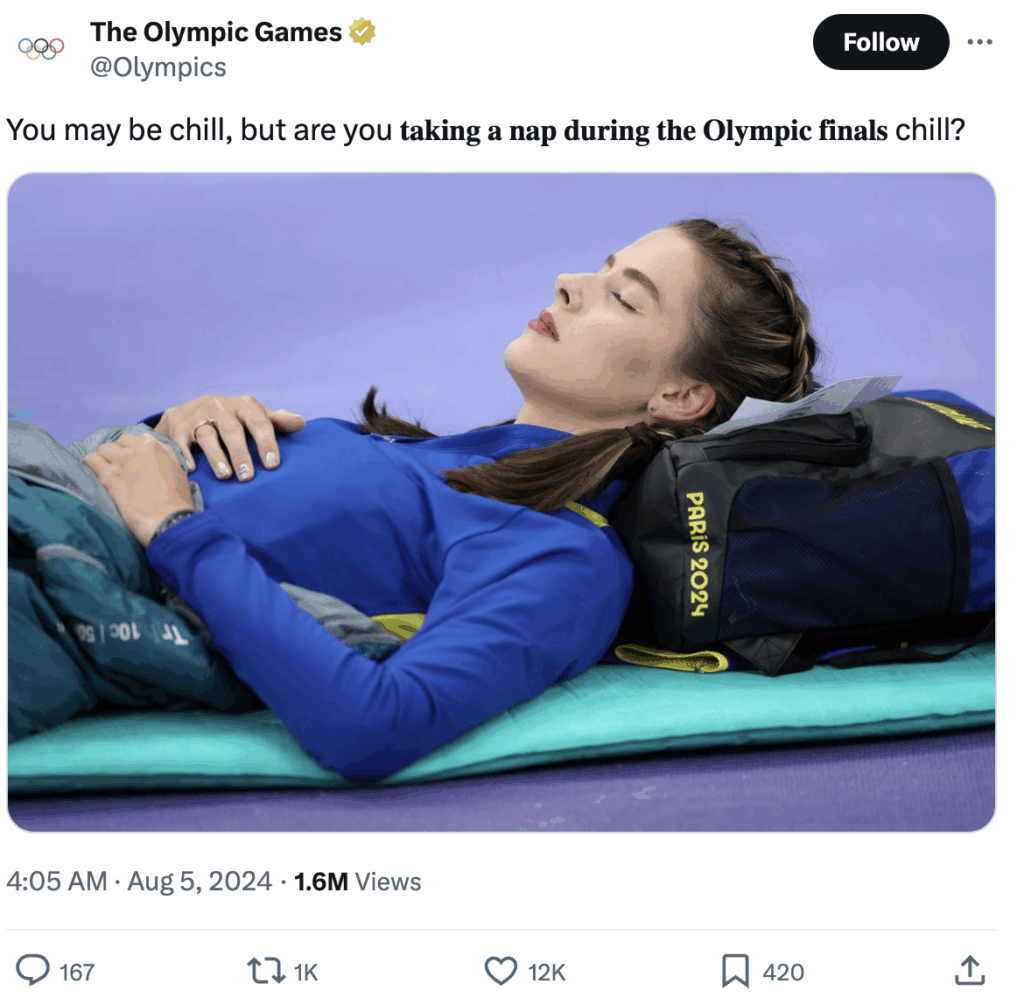The height and width of the screenshot is (1005, 1024).
Task: Click the 12K likes count
Action: click(x=547, y=972)
